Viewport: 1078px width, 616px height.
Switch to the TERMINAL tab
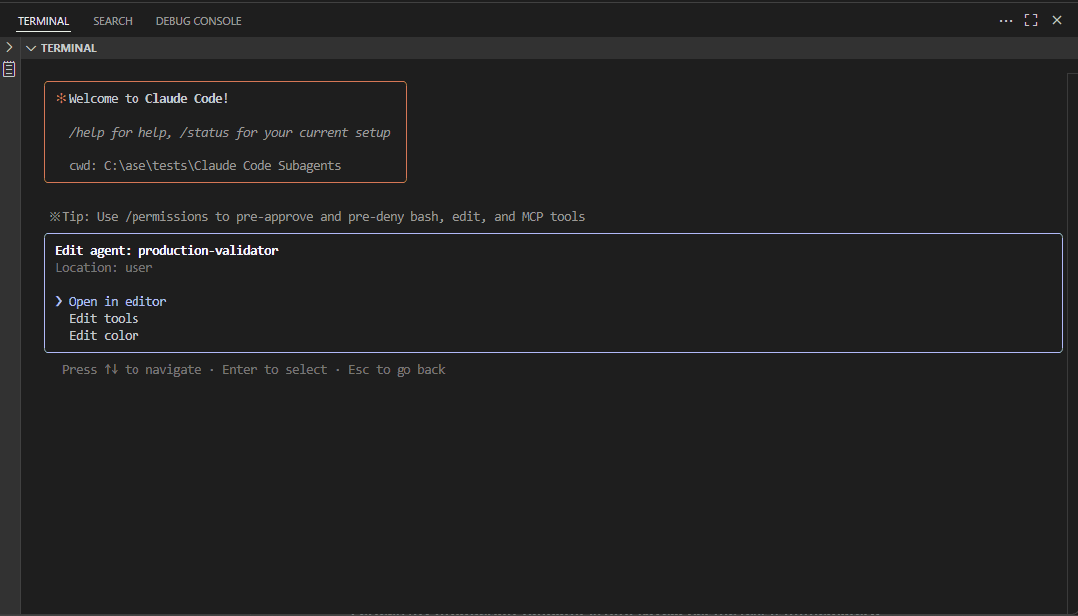(43, 21)
